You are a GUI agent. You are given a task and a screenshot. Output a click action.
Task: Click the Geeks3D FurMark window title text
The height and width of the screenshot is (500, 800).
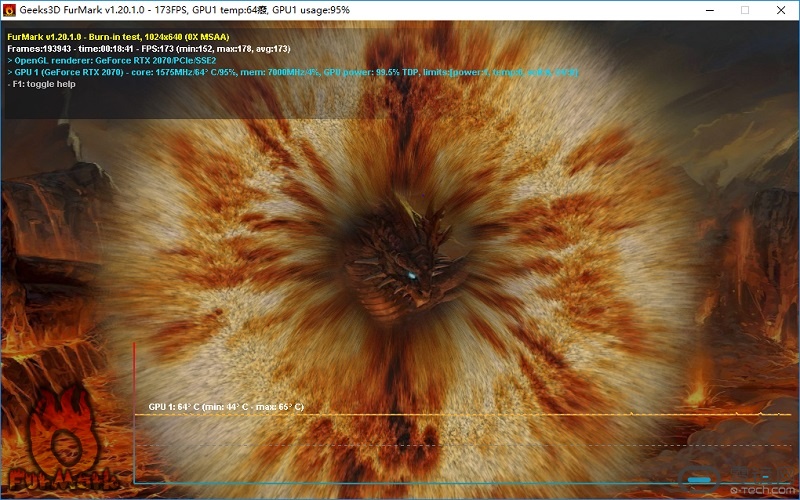coord(185,10)
